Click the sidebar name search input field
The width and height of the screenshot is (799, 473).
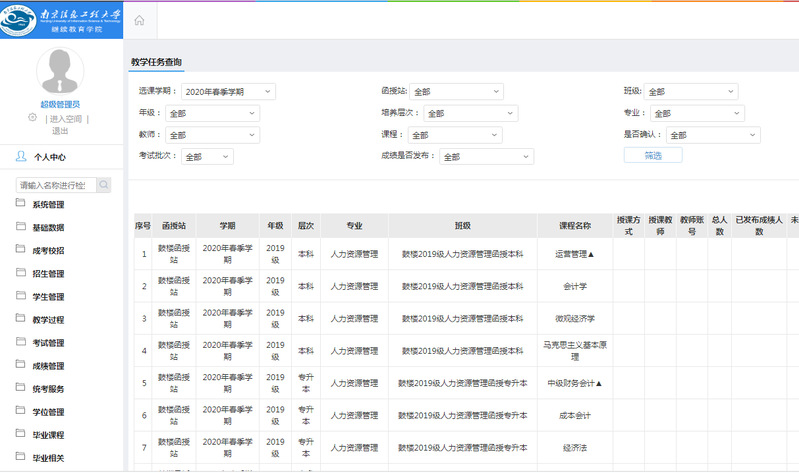tap(56, 185)
